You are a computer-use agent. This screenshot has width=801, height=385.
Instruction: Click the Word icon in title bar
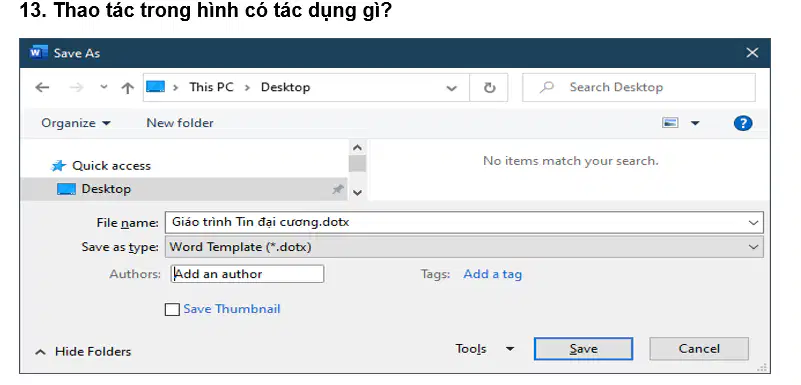click(x=38, y=53)
